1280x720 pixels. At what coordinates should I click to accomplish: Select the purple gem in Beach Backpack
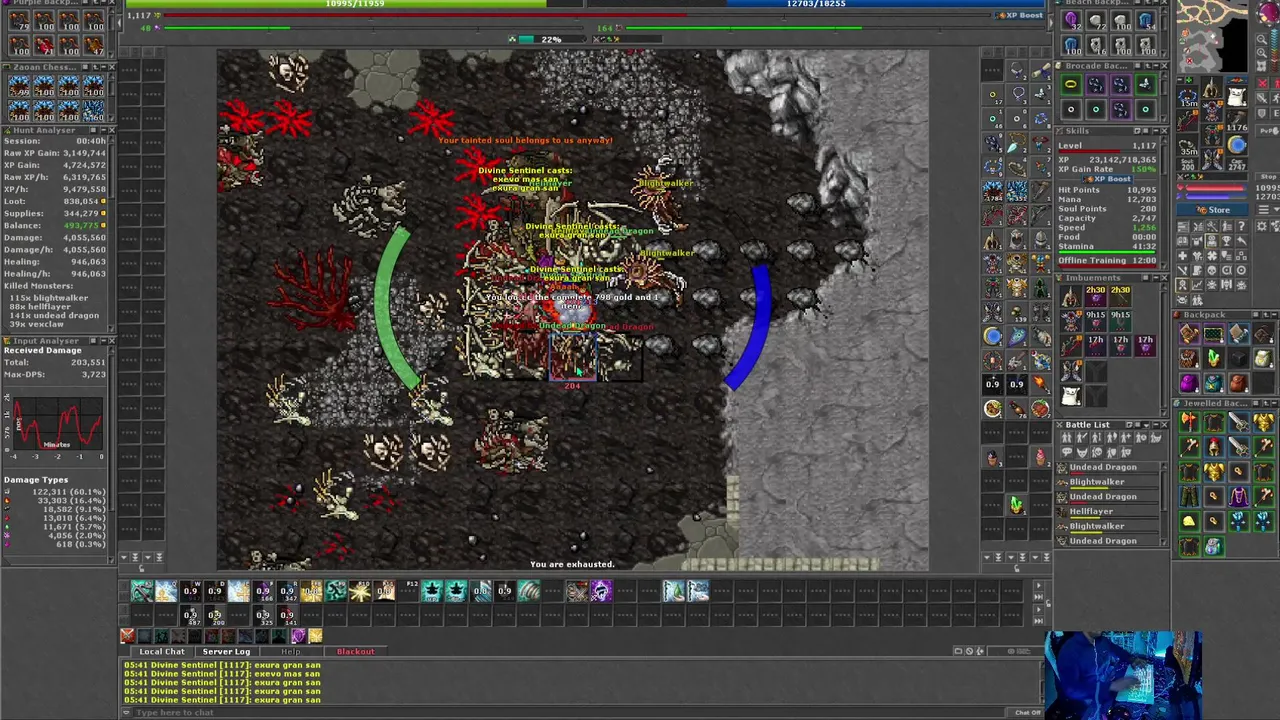tap(1071, 21)
